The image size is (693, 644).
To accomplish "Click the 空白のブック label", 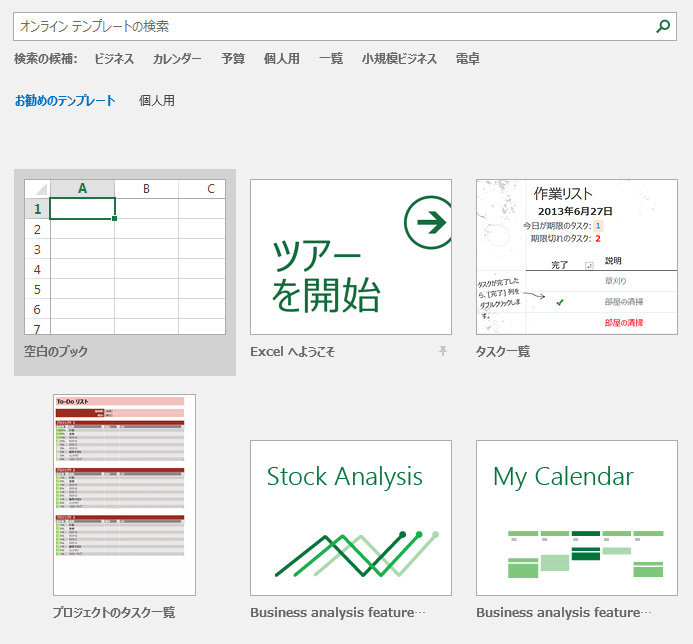I will 56,351.
